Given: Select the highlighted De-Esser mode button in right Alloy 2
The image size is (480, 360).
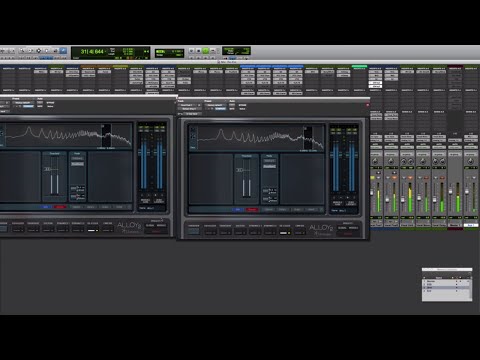Looking at the screenshot, I should tap(270, 166).
